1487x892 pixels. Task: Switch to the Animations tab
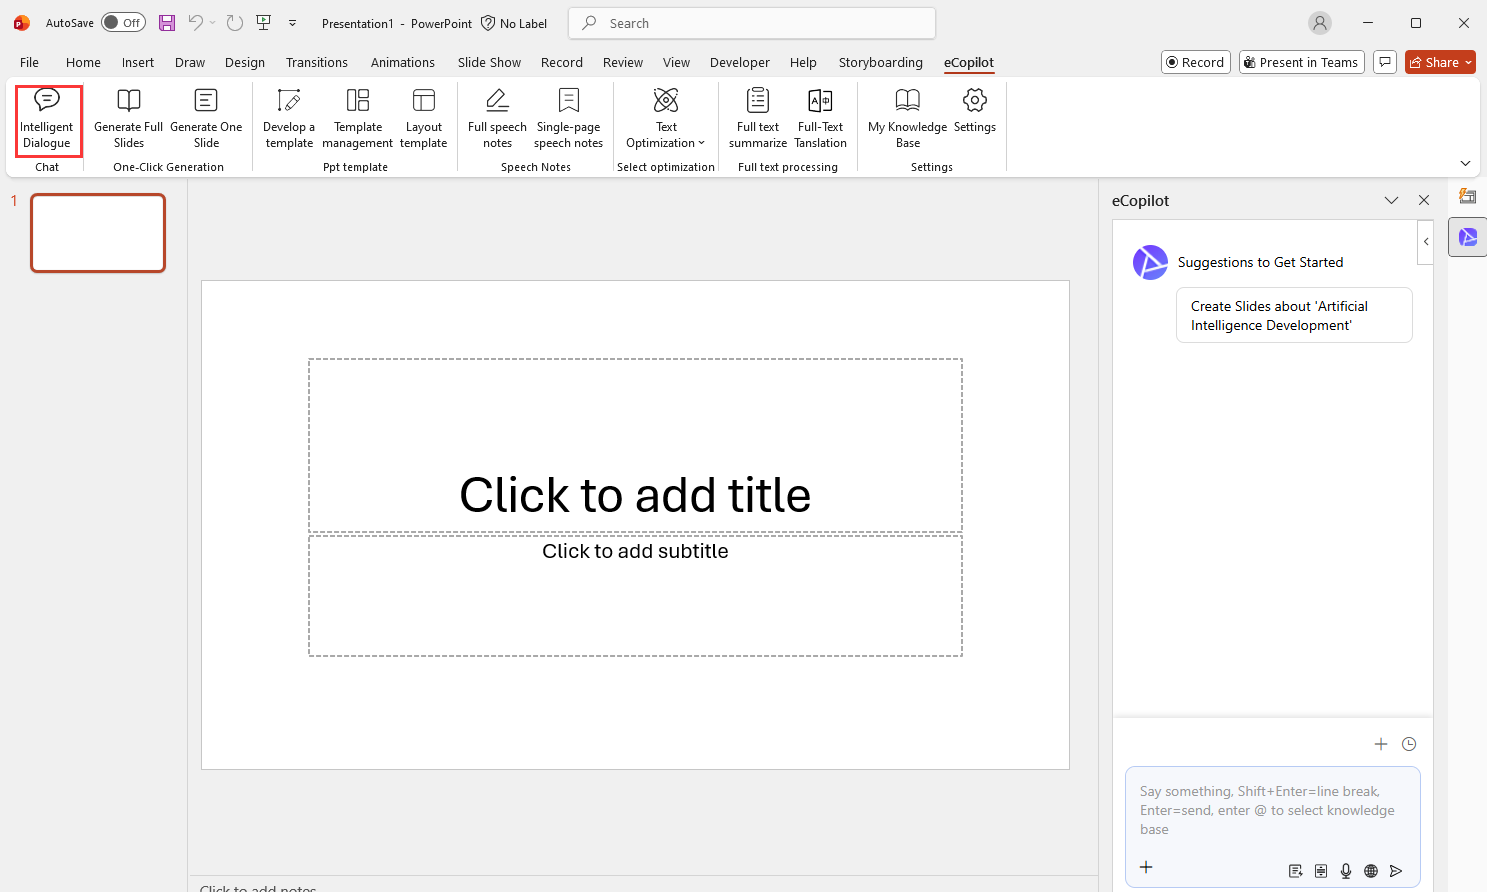click(x=402, y=62)
